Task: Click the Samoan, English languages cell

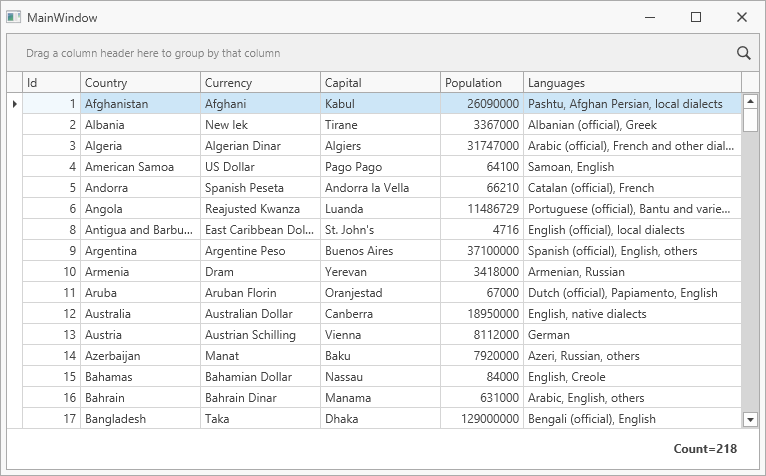Action: [x=633, y=167]
